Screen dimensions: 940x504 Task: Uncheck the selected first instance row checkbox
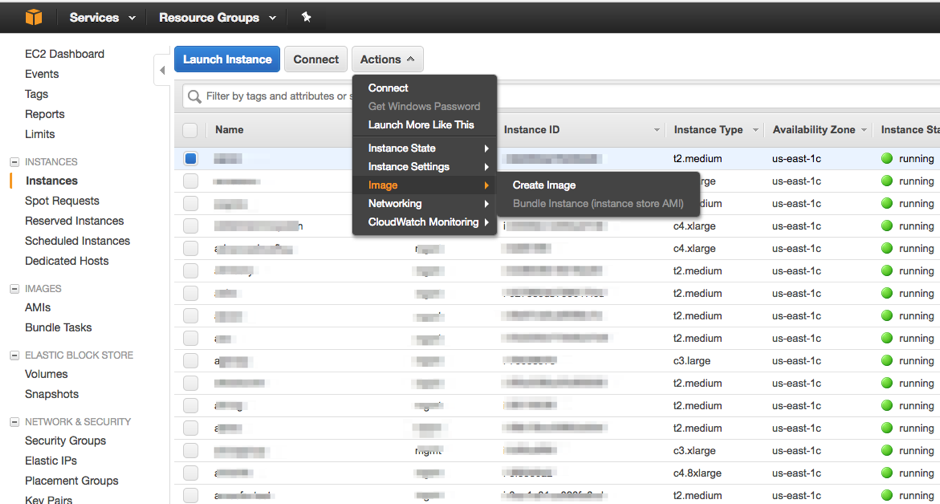190,158
